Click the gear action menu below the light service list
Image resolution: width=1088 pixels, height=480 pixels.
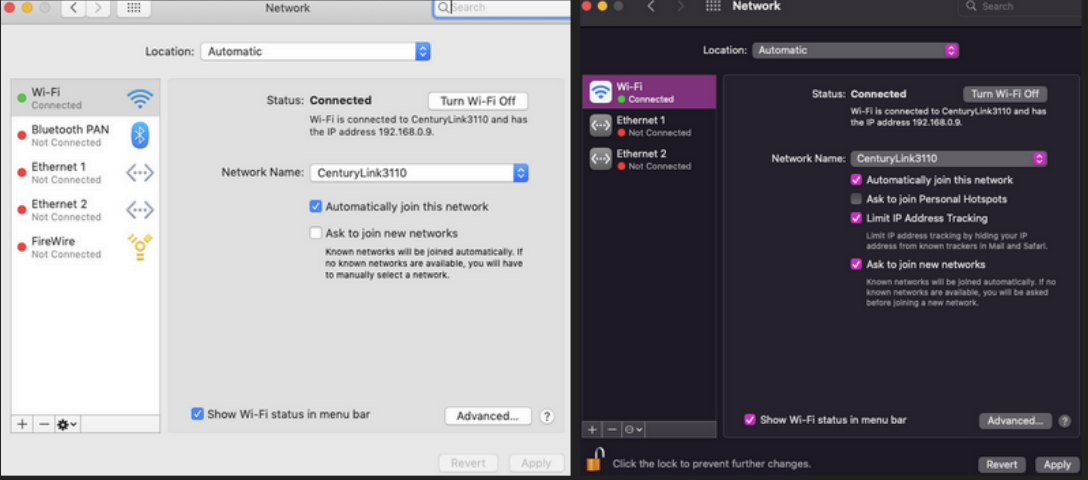click(67, 424)
